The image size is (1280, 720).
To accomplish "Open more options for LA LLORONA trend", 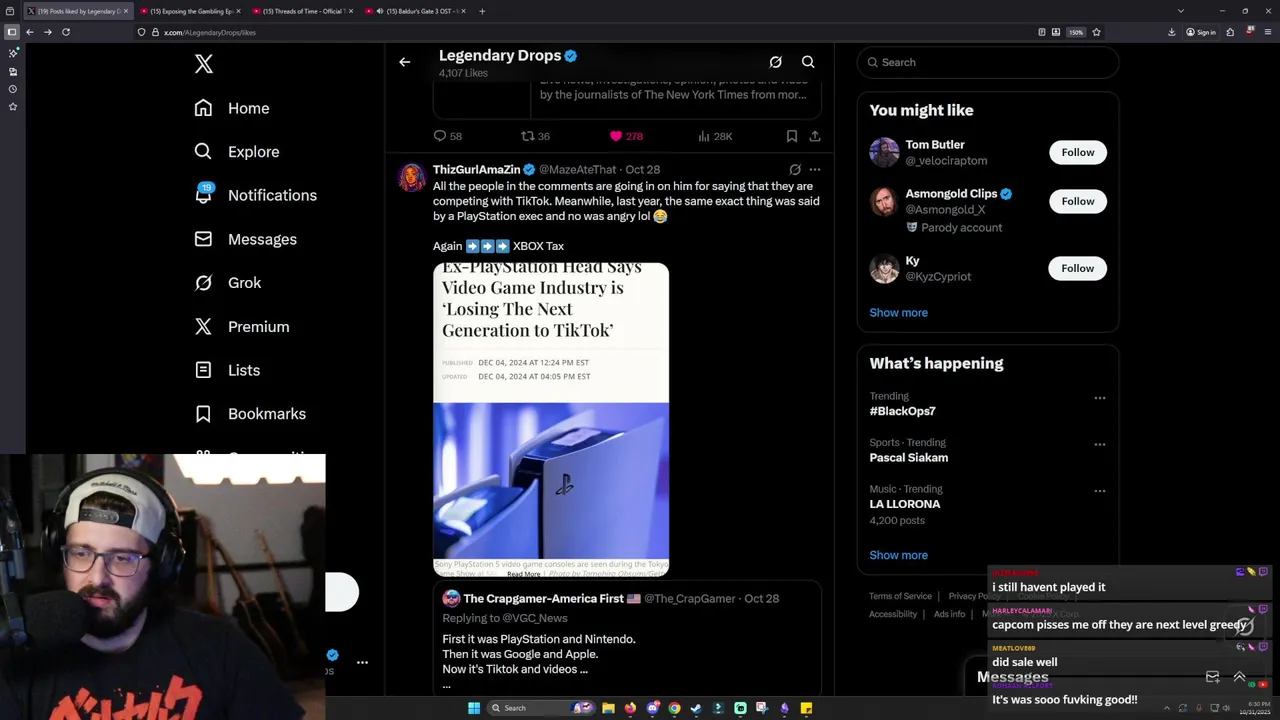I will pos(1100,491).
